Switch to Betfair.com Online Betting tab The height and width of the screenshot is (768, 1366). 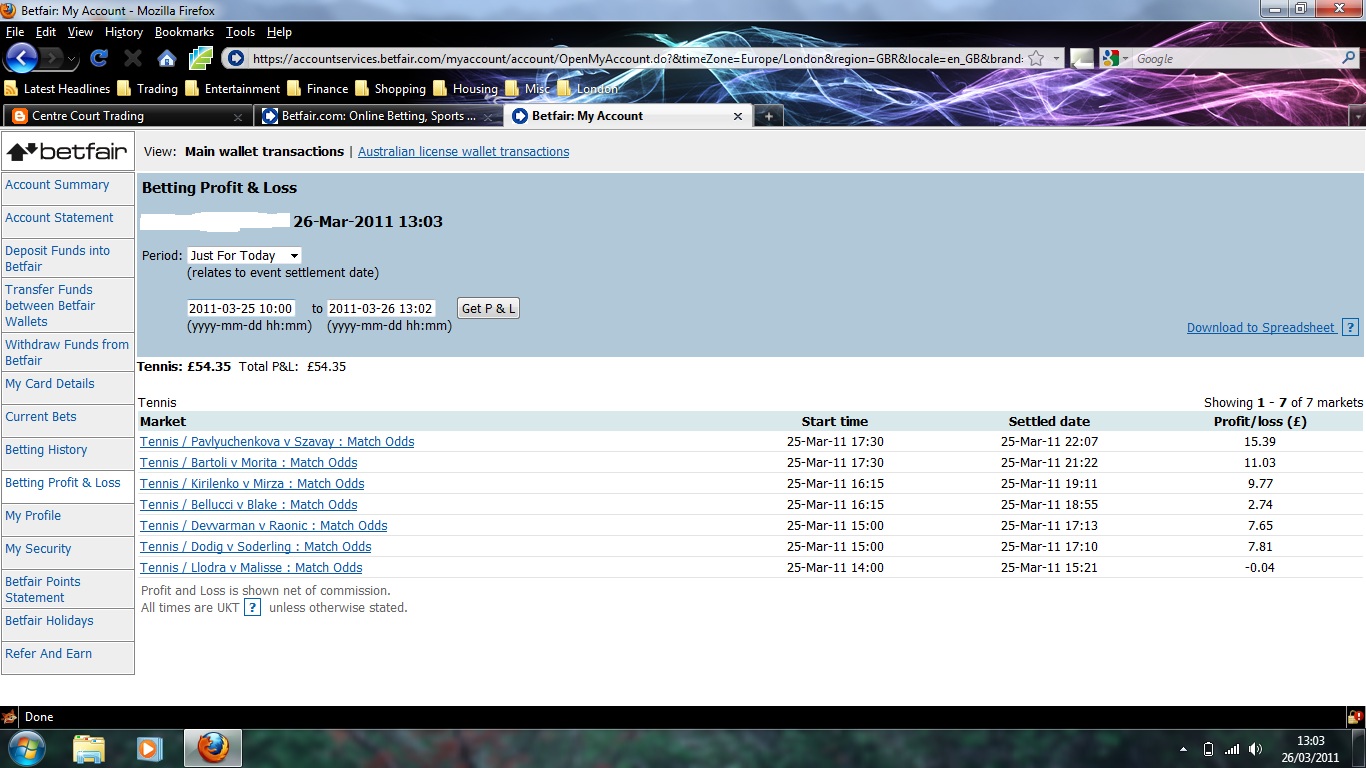click(378, 116)
